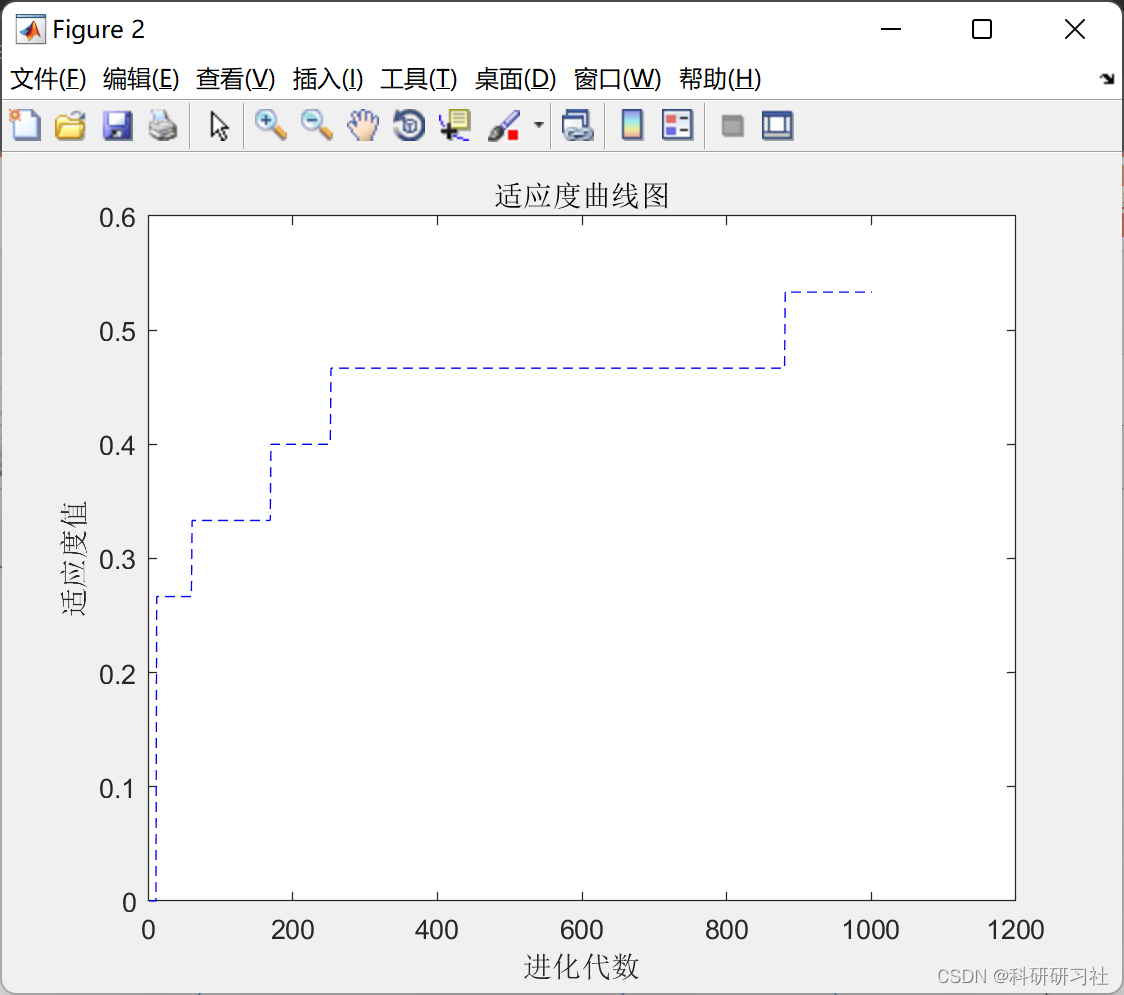Image resolution: width=1124 pixels, height=995 pixels.
Task: Open the 插入(I) menu
Action: coord(328,79)
